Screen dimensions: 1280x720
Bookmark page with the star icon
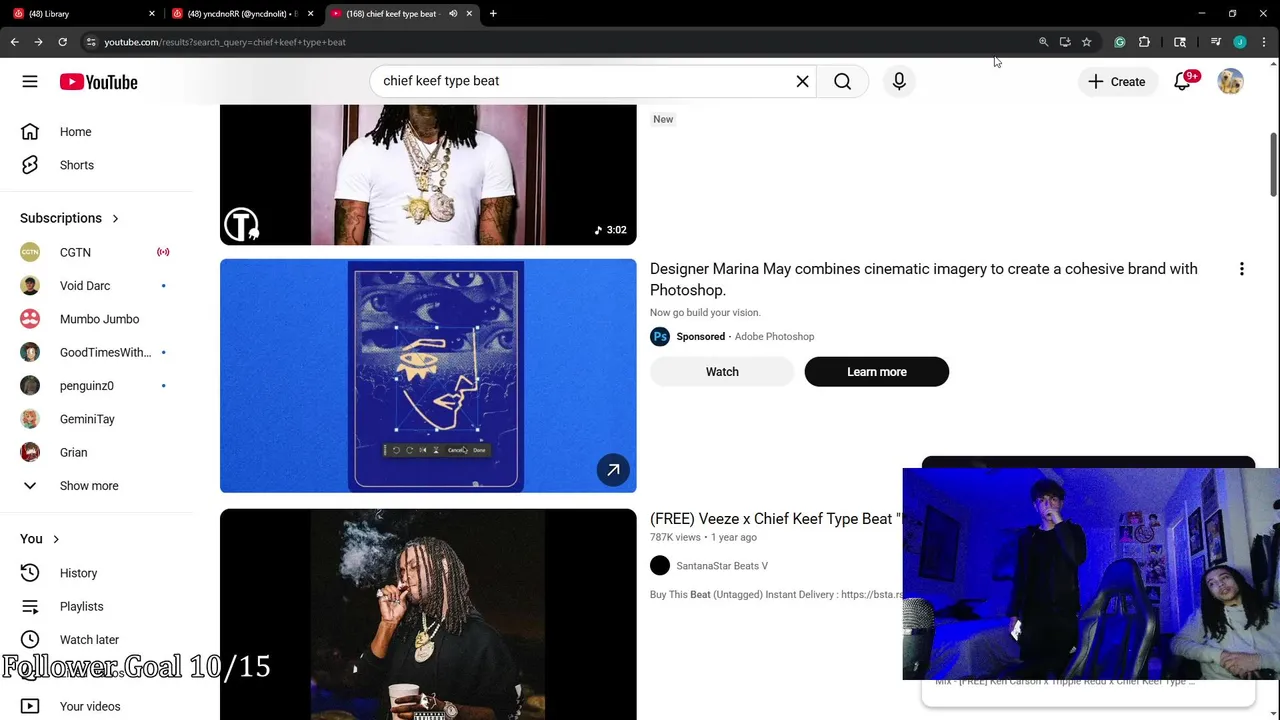click(1087, 42)
